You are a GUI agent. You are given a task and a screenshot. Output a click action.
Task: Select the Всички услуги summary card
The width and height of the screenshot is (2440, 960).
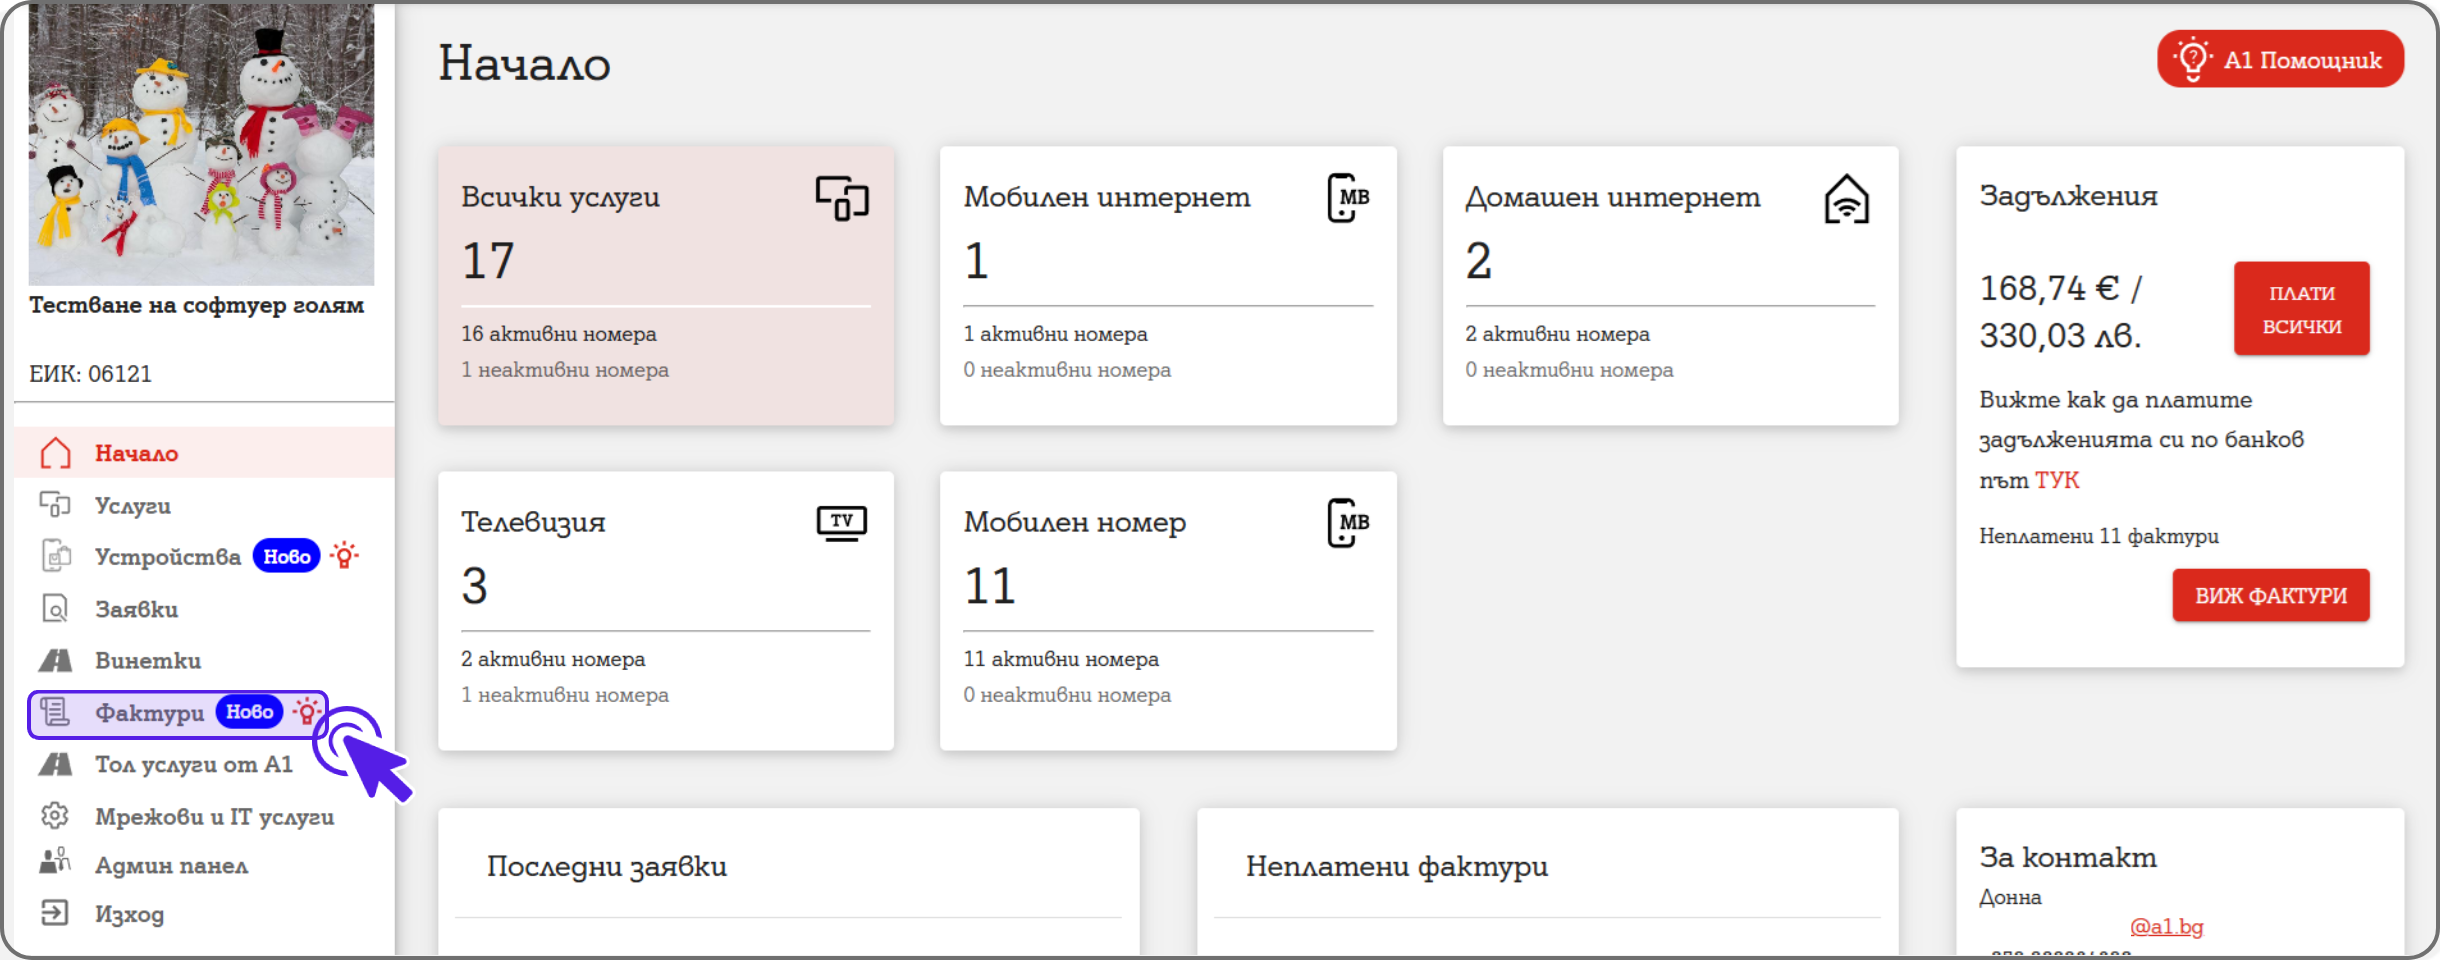click(x=666, y=286)
